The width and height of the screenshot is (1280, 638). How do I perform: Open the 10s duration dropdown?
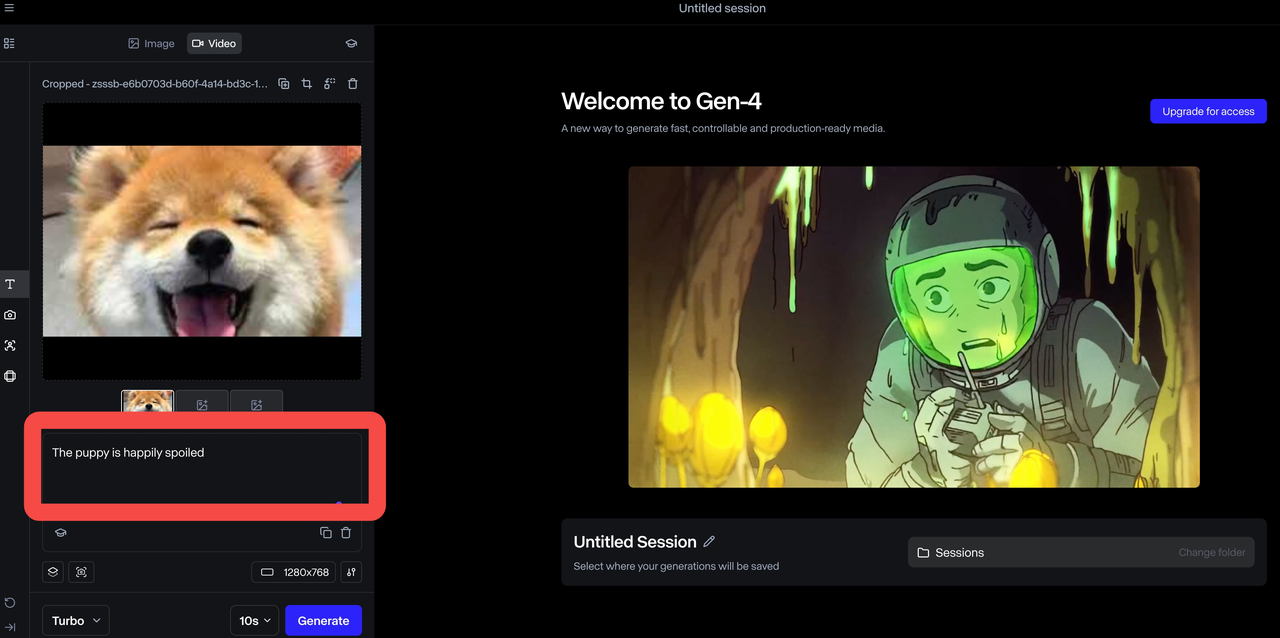pos(254,620)
